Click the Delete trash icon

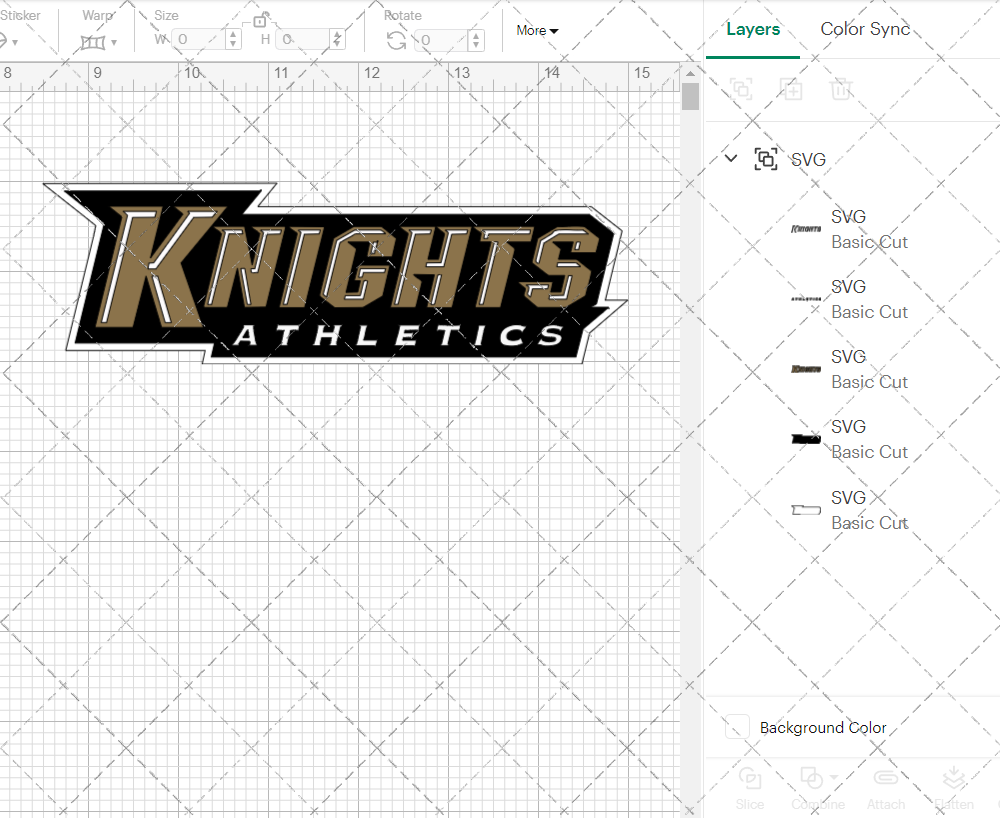coord(841,89)
